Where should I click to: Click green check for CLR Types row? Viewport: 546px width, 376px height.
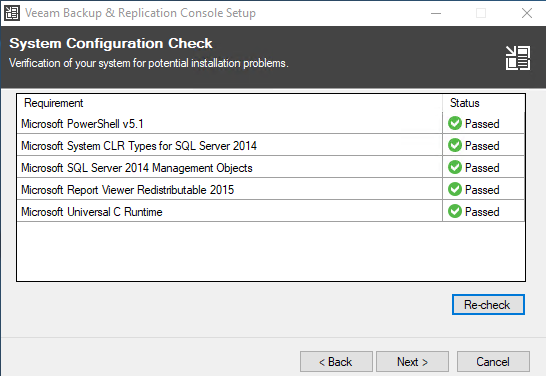pos(455,145)
